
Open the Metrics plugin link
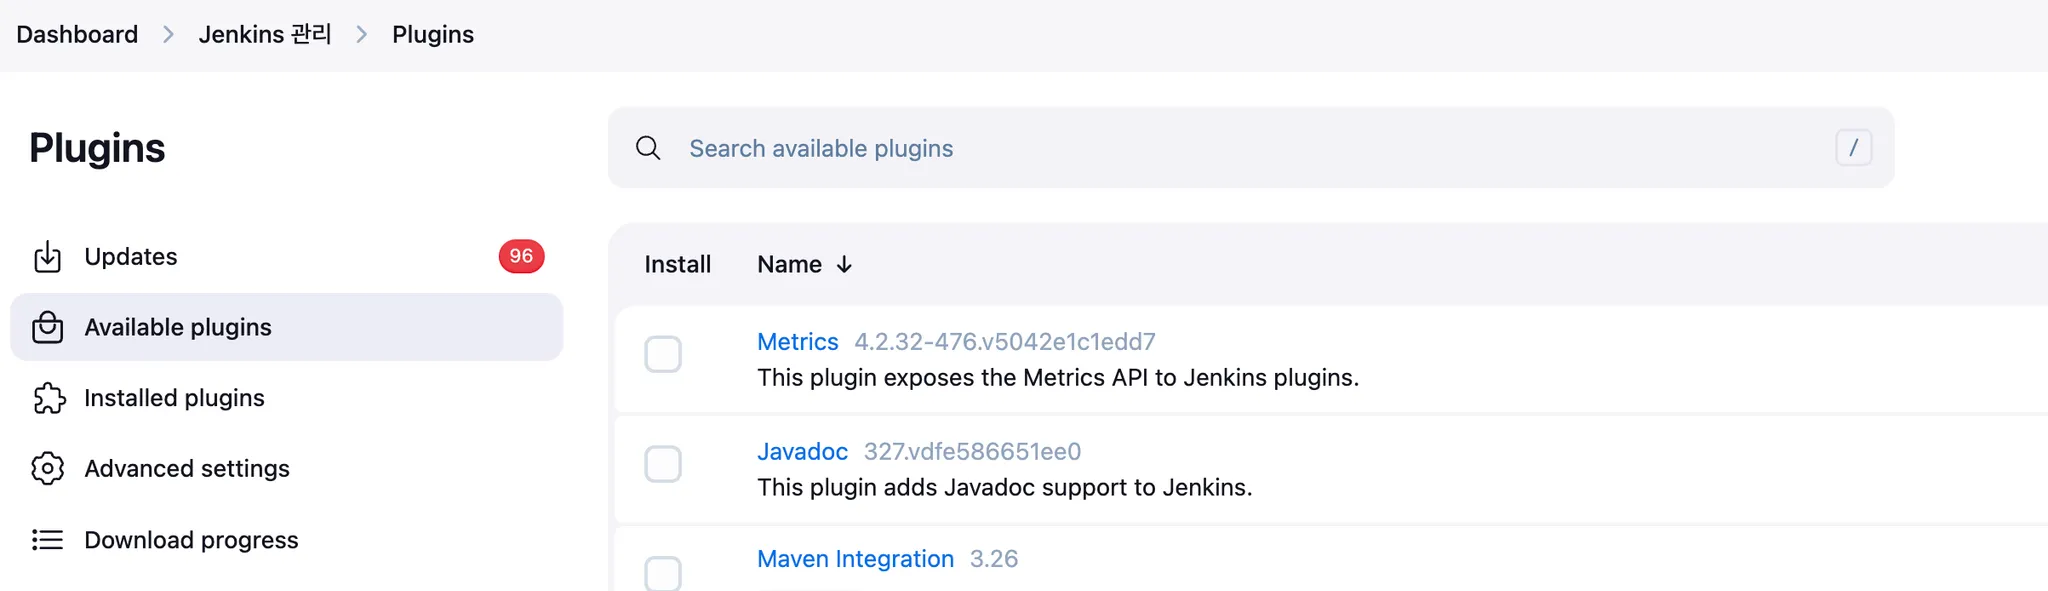(x=797, y=342)
